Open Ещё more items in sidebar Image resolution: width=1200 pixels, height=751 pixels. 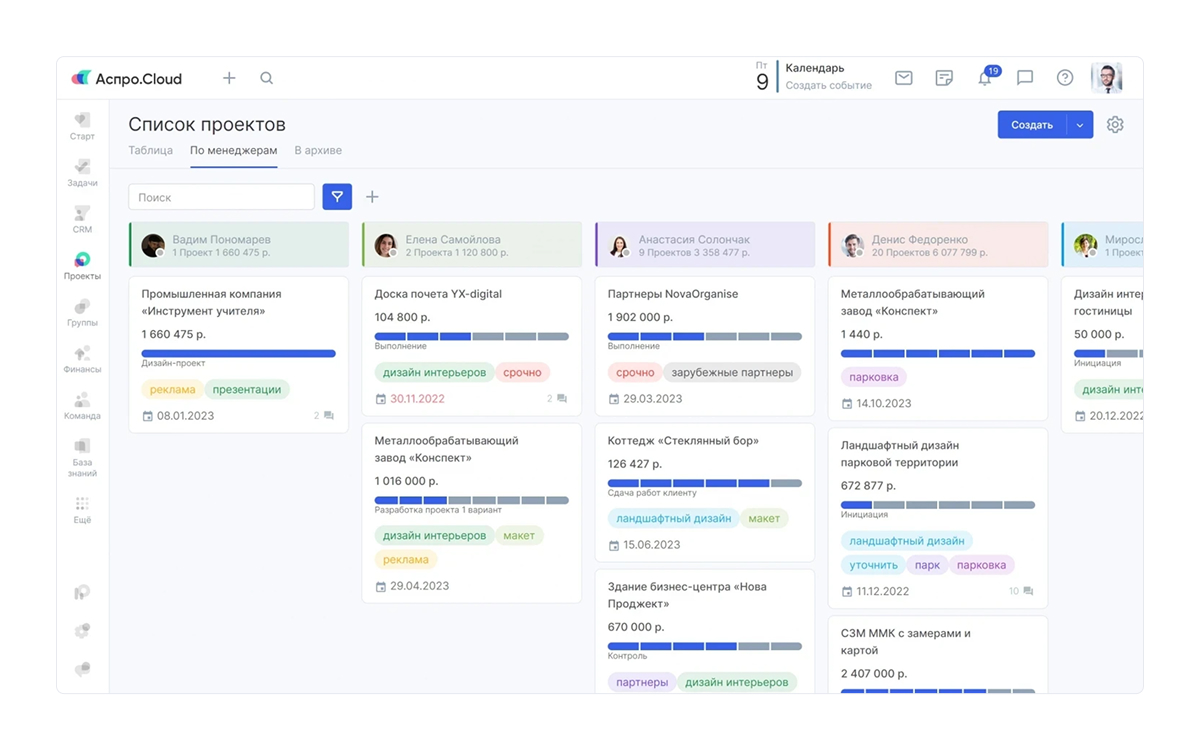tap(82, 510)
